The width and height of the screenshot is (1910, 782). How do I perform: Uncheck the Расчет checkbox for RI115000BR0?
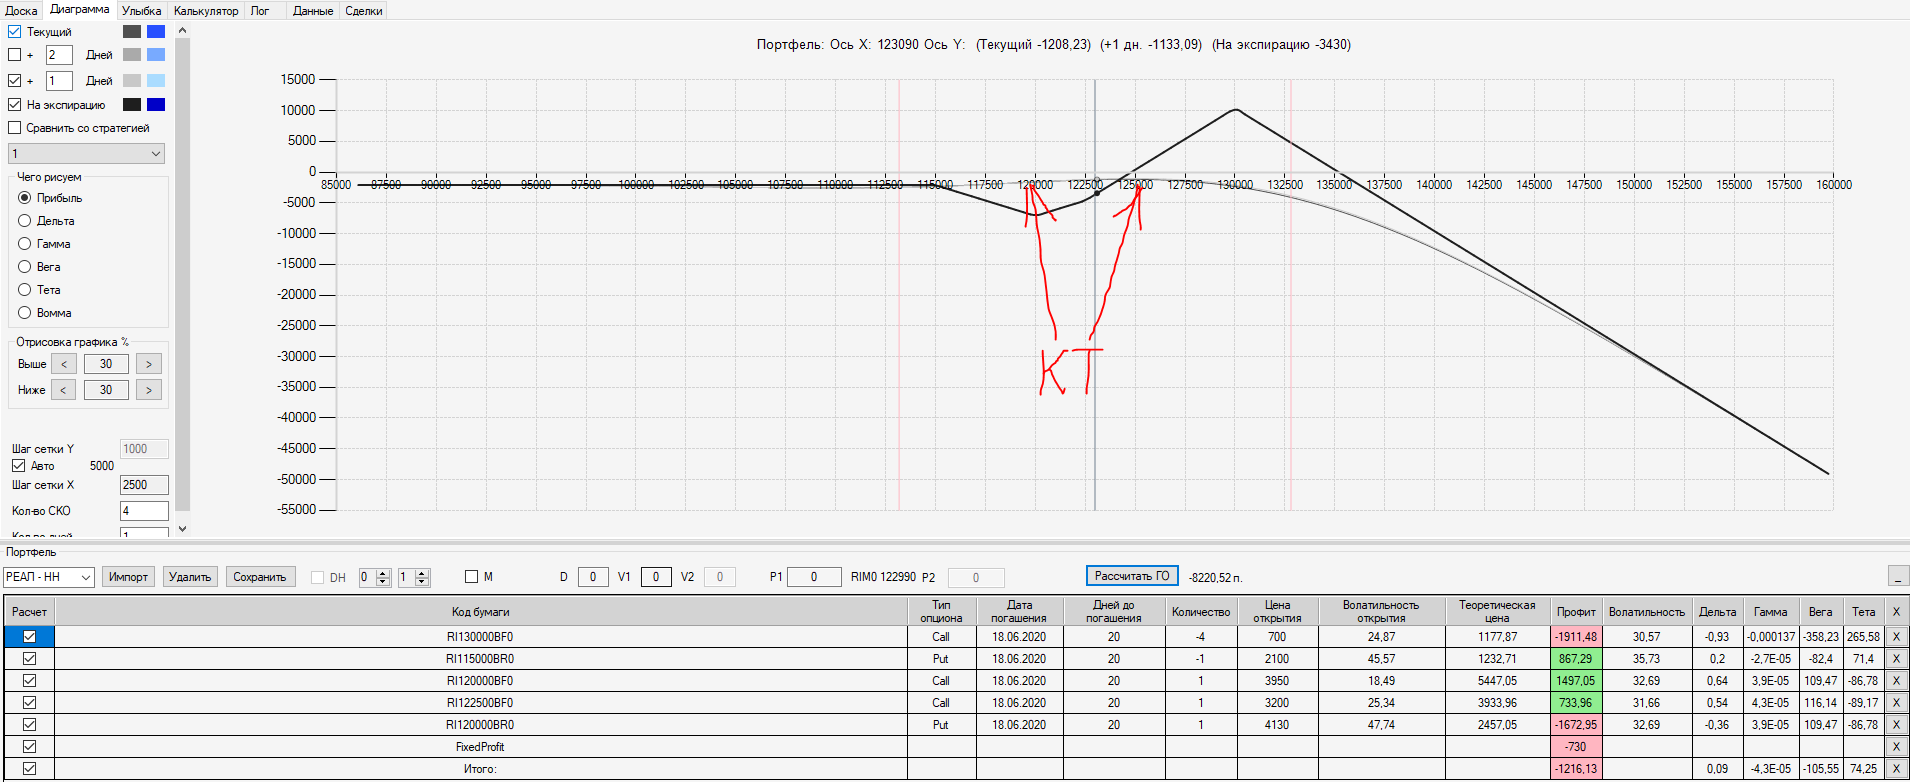pyautogui.click(x=29, y=659)
